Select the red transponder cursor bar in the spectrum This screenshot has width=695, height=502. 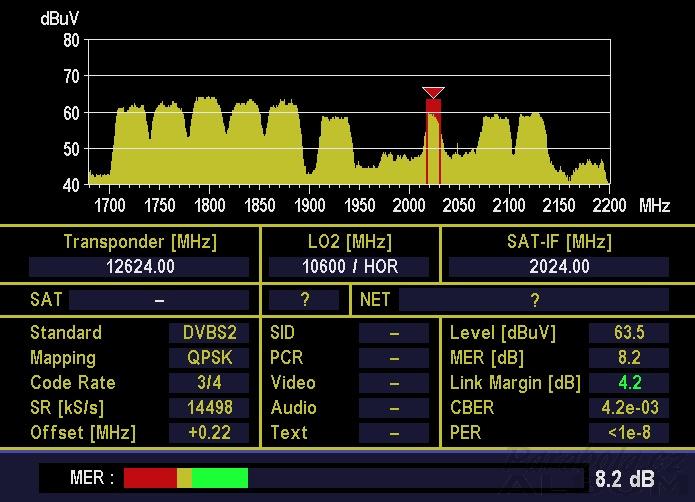click(x=433, y=140)
